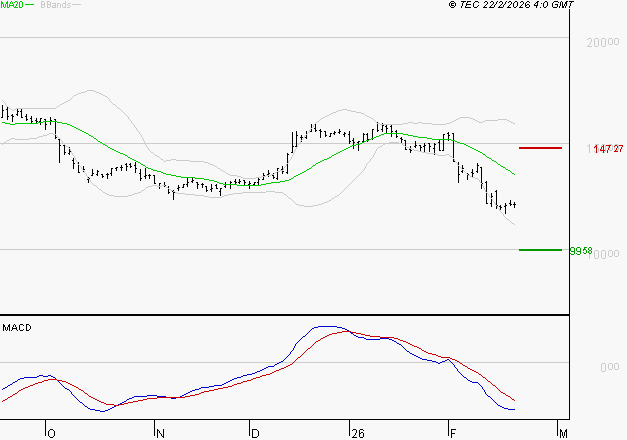Click the MA20 legend label
The width and height of the screenshot is (627, 440).
click(x=12, y=5)
